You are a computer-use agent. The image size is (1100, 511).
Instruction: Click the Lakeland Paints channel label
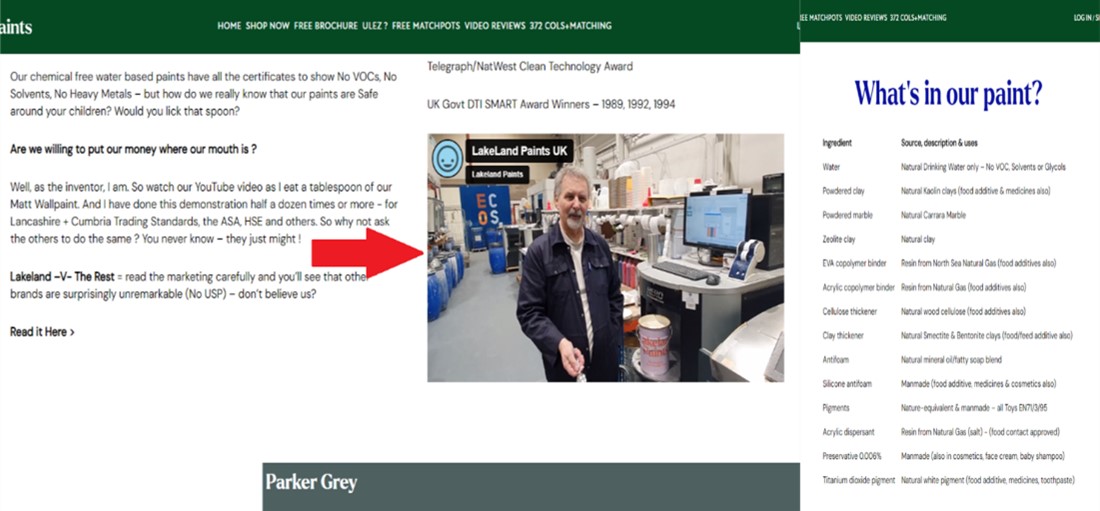click(x=497, y=173)
